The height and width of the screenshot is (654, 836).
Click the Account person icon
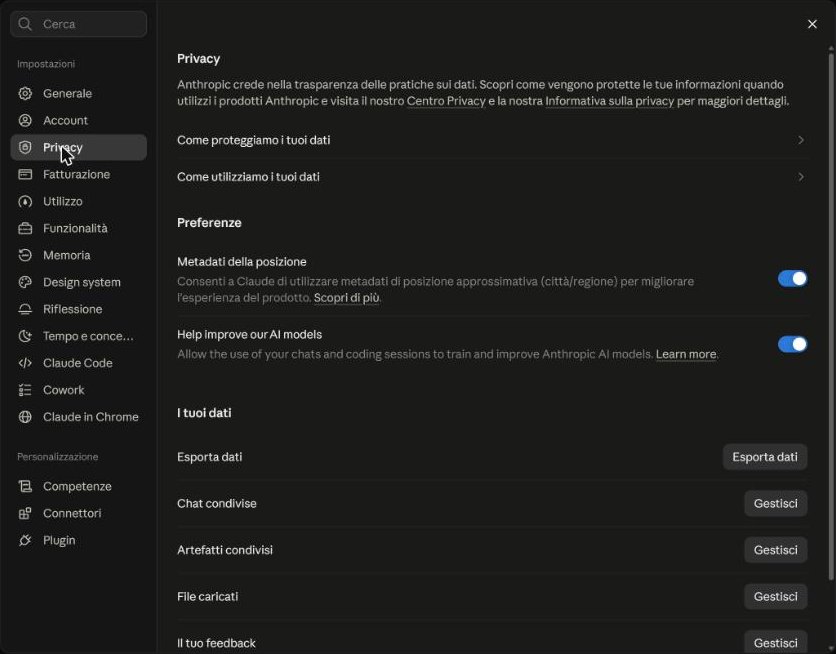click(x=25, y=120)
